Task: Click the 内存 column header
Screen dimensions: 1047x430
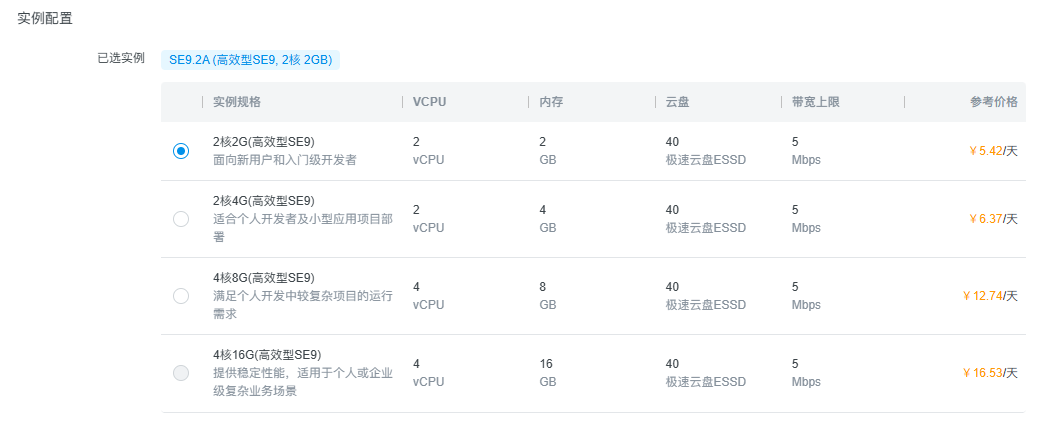Action: pyautogui.click(x=550, y=102)
